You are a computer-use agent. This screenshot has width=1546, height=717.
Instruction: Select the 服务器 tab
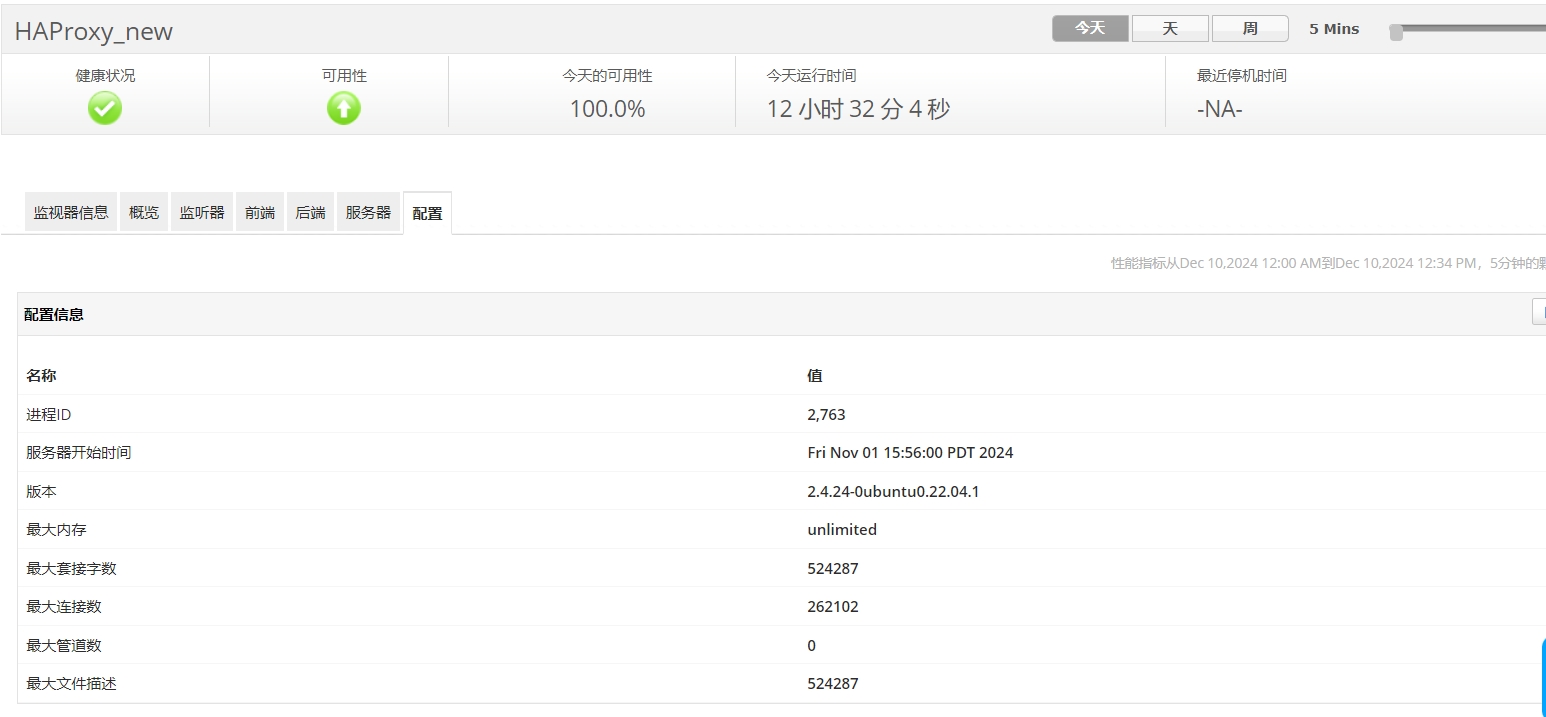point(368,212)
